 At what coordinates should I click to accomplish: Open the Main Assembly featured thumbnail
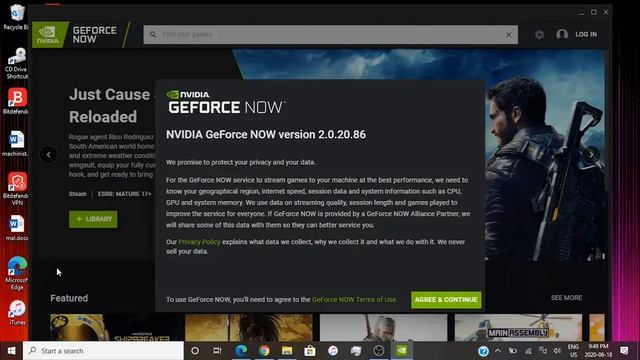[518, 327]
